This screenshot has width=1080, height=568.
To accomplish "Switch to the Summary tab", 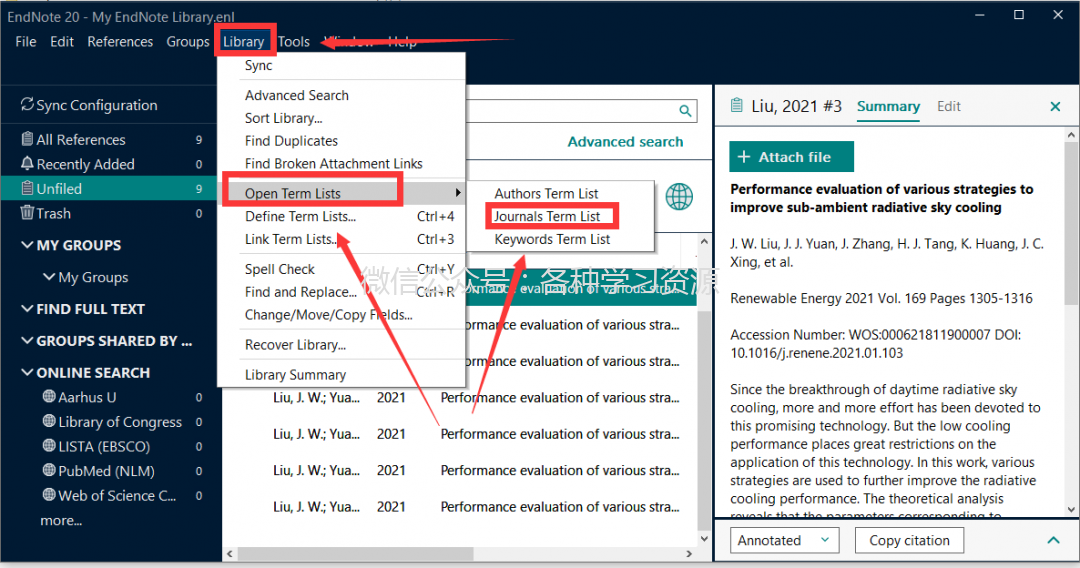I will 888,106.
